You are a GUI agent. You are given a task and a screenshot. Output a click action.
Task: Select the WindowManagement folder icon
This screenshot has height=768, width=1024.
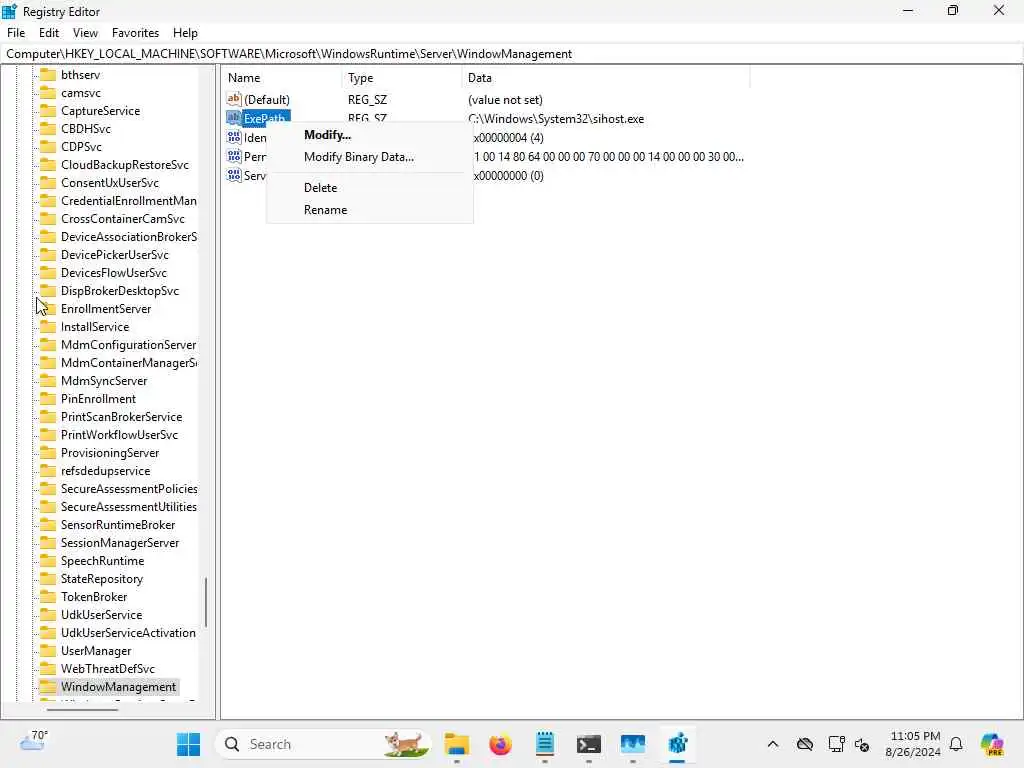[x=48, y=686]
